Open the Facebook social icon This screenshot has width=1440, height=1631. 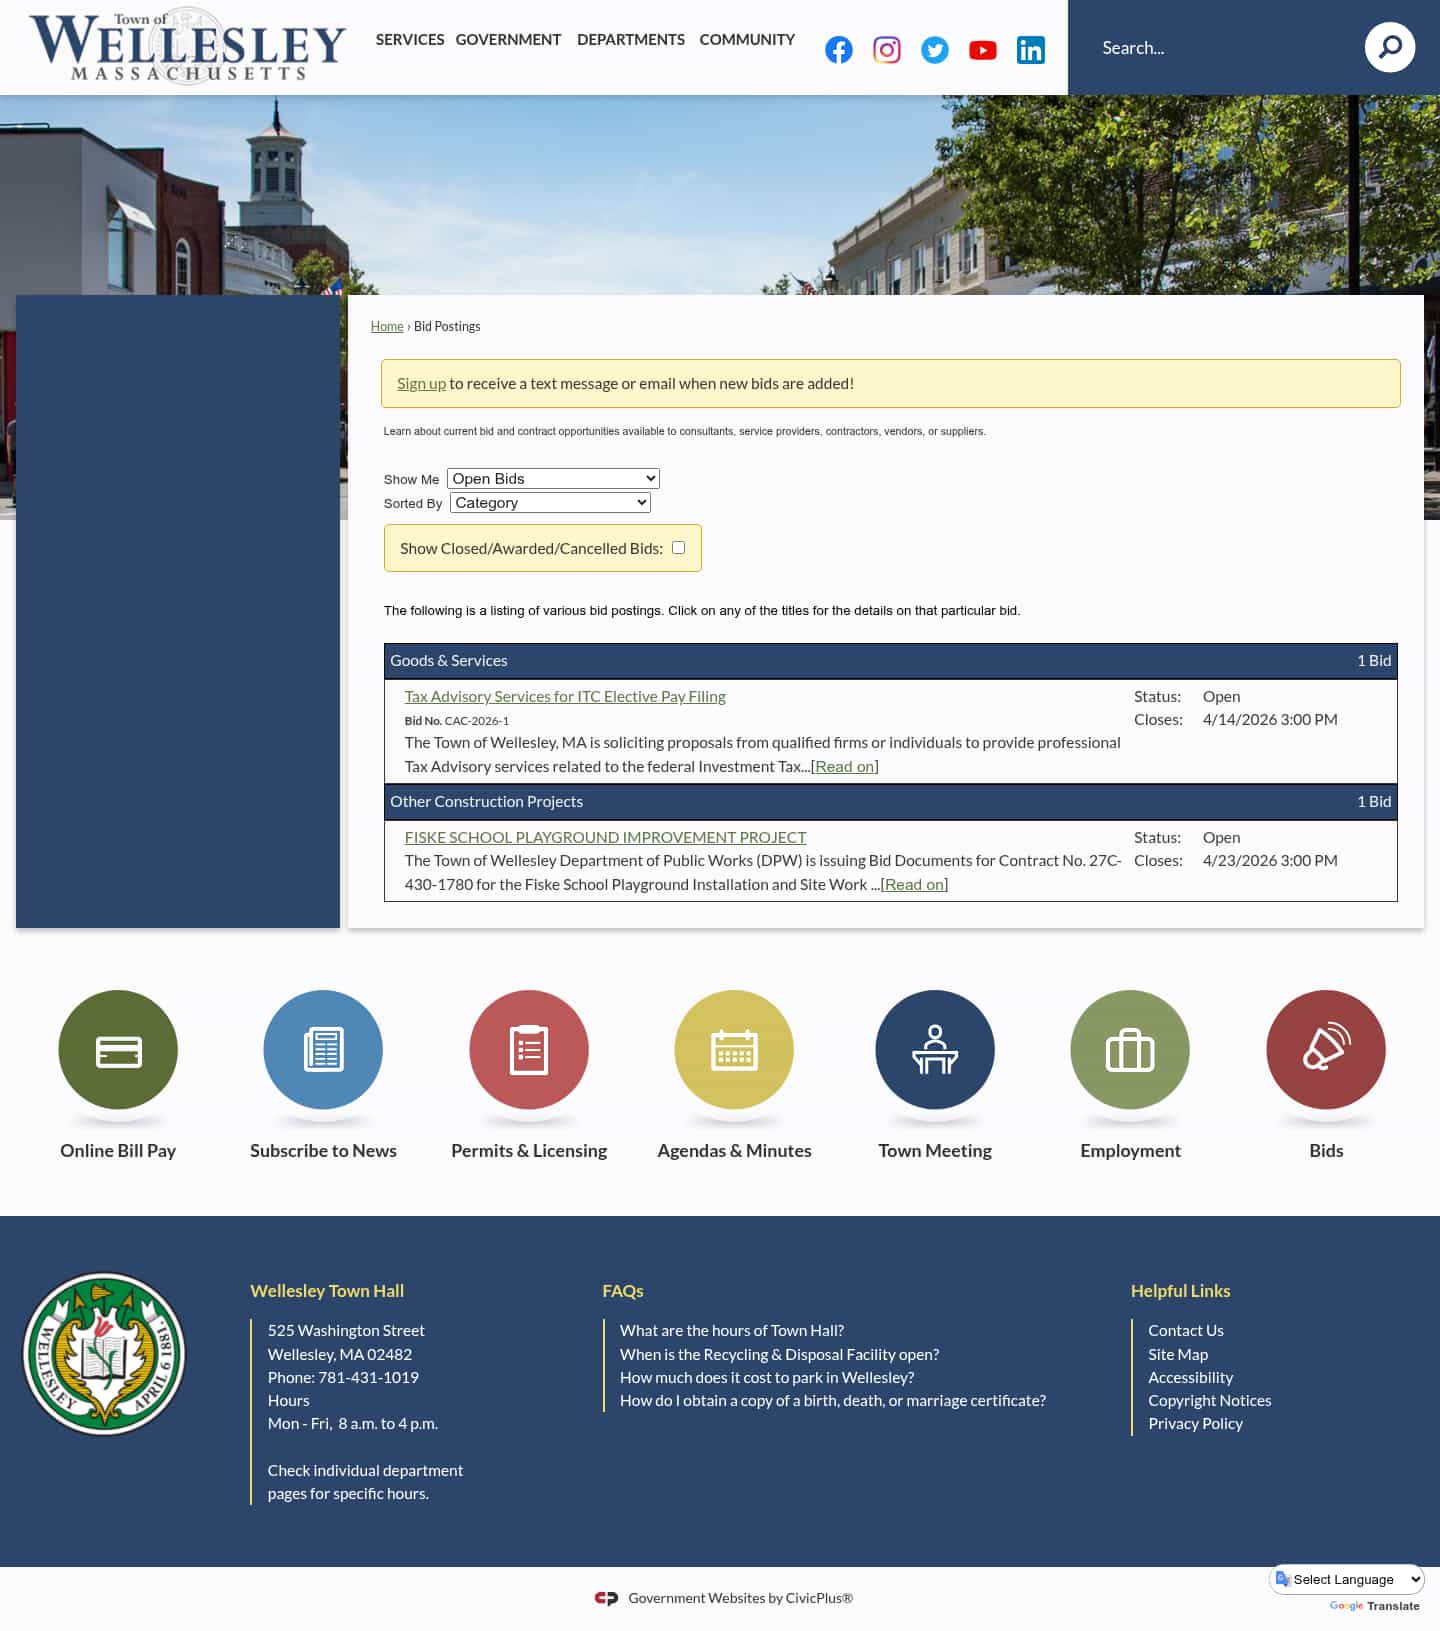(x=838, y=50)
